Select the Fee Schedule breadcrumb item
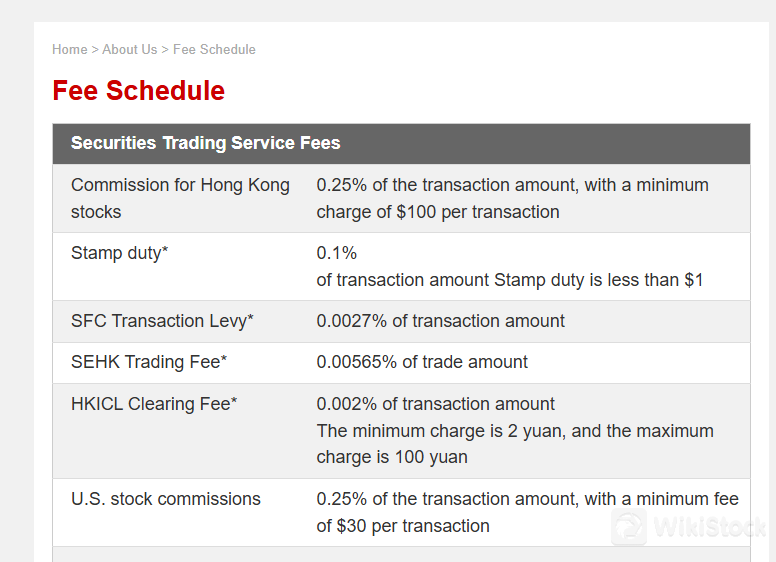Viewport: 776px width, 562px height. [x=214, y=49]
